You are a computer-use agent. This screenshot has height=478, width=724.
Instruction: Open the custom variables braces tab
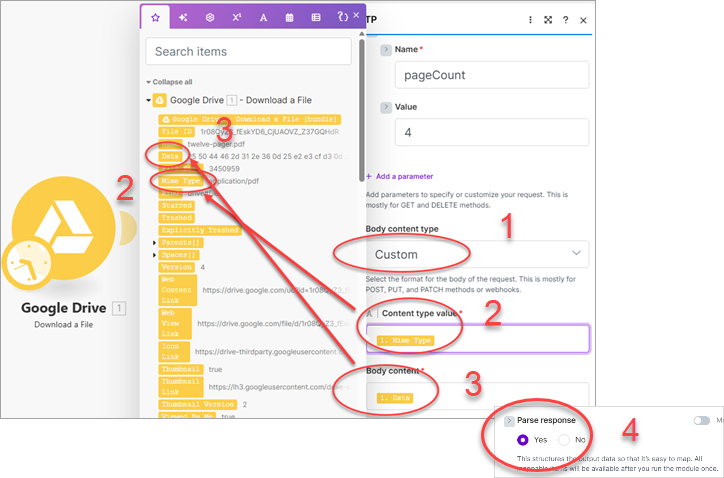[342, 17]
